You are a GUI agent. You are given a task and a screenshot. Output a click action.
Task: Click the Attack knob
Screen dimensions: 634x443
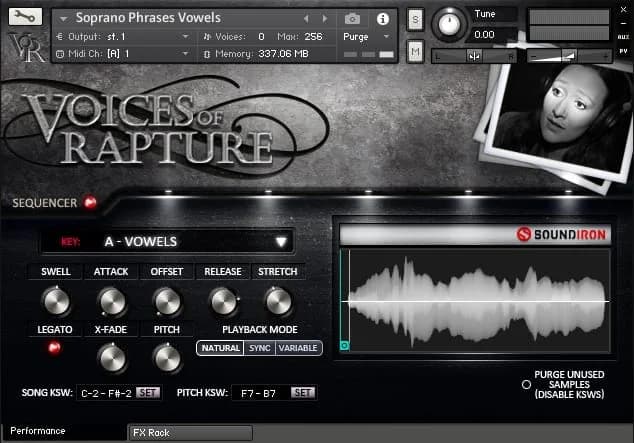click(x=112, y=302)
